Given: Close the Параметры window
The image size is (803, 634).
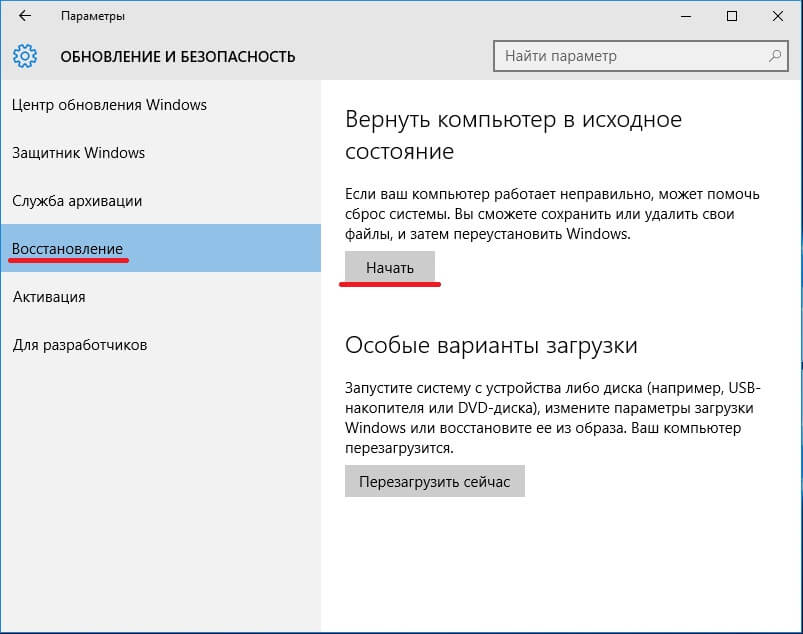Looking at the screenshot, I should [x=776, y=17].
